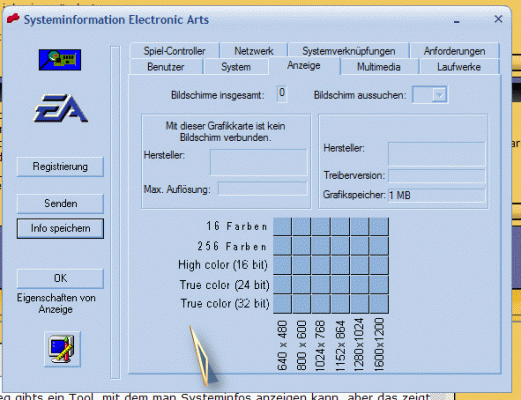The image size is (521, 400).
Task: Click the right panel Hersteller field
Action: [x=437, y=154]
